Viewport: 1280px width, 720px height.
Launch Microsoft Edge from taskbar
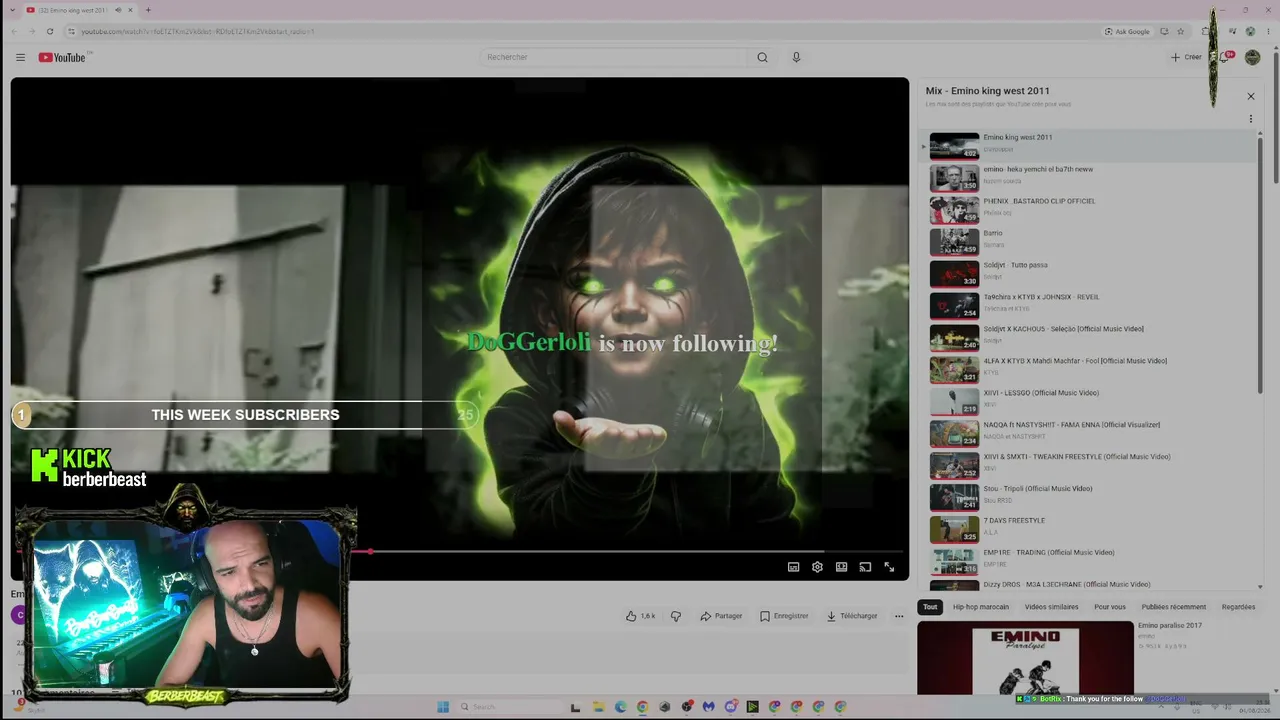(621, 707)
